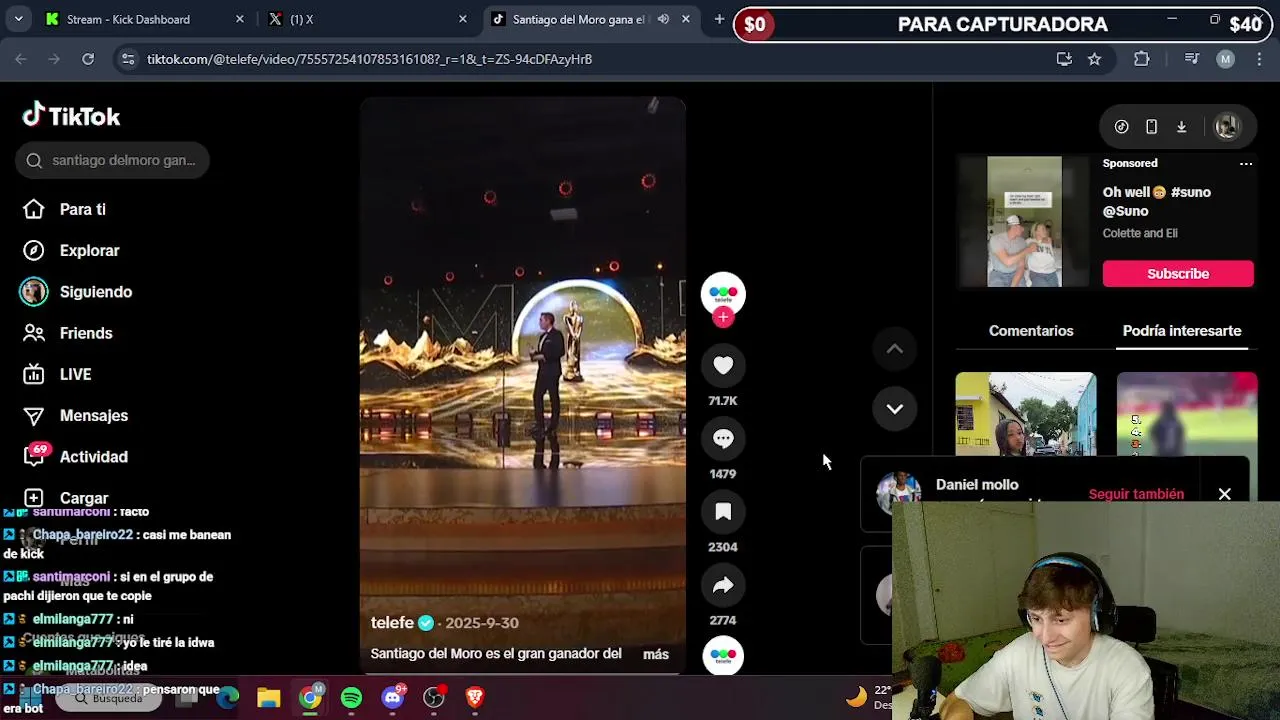The width and height of the screenshot is (1280, 720).
Task: Go to previous video with up chevron
Action: click(x=895, y=349)
